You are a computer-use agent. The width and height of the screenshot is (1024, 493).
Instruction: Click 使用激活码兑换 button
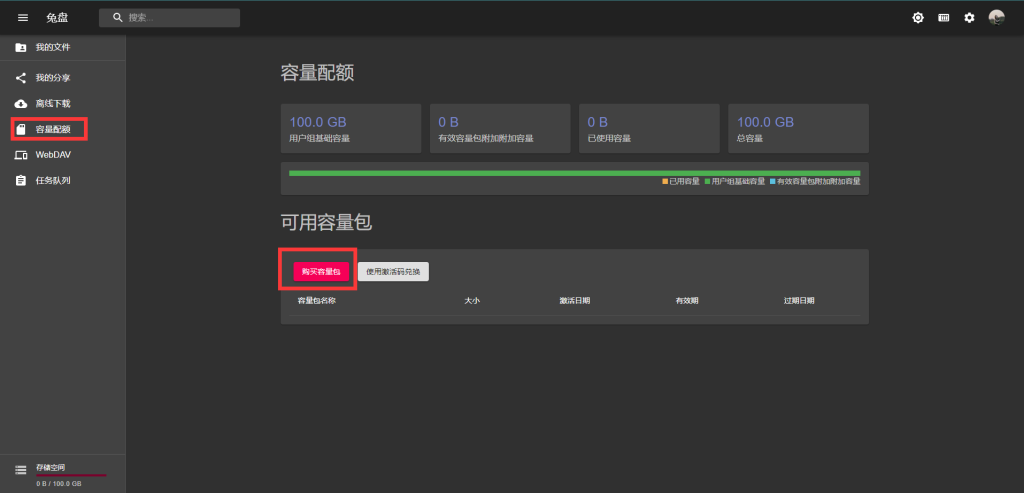(393, 271)
